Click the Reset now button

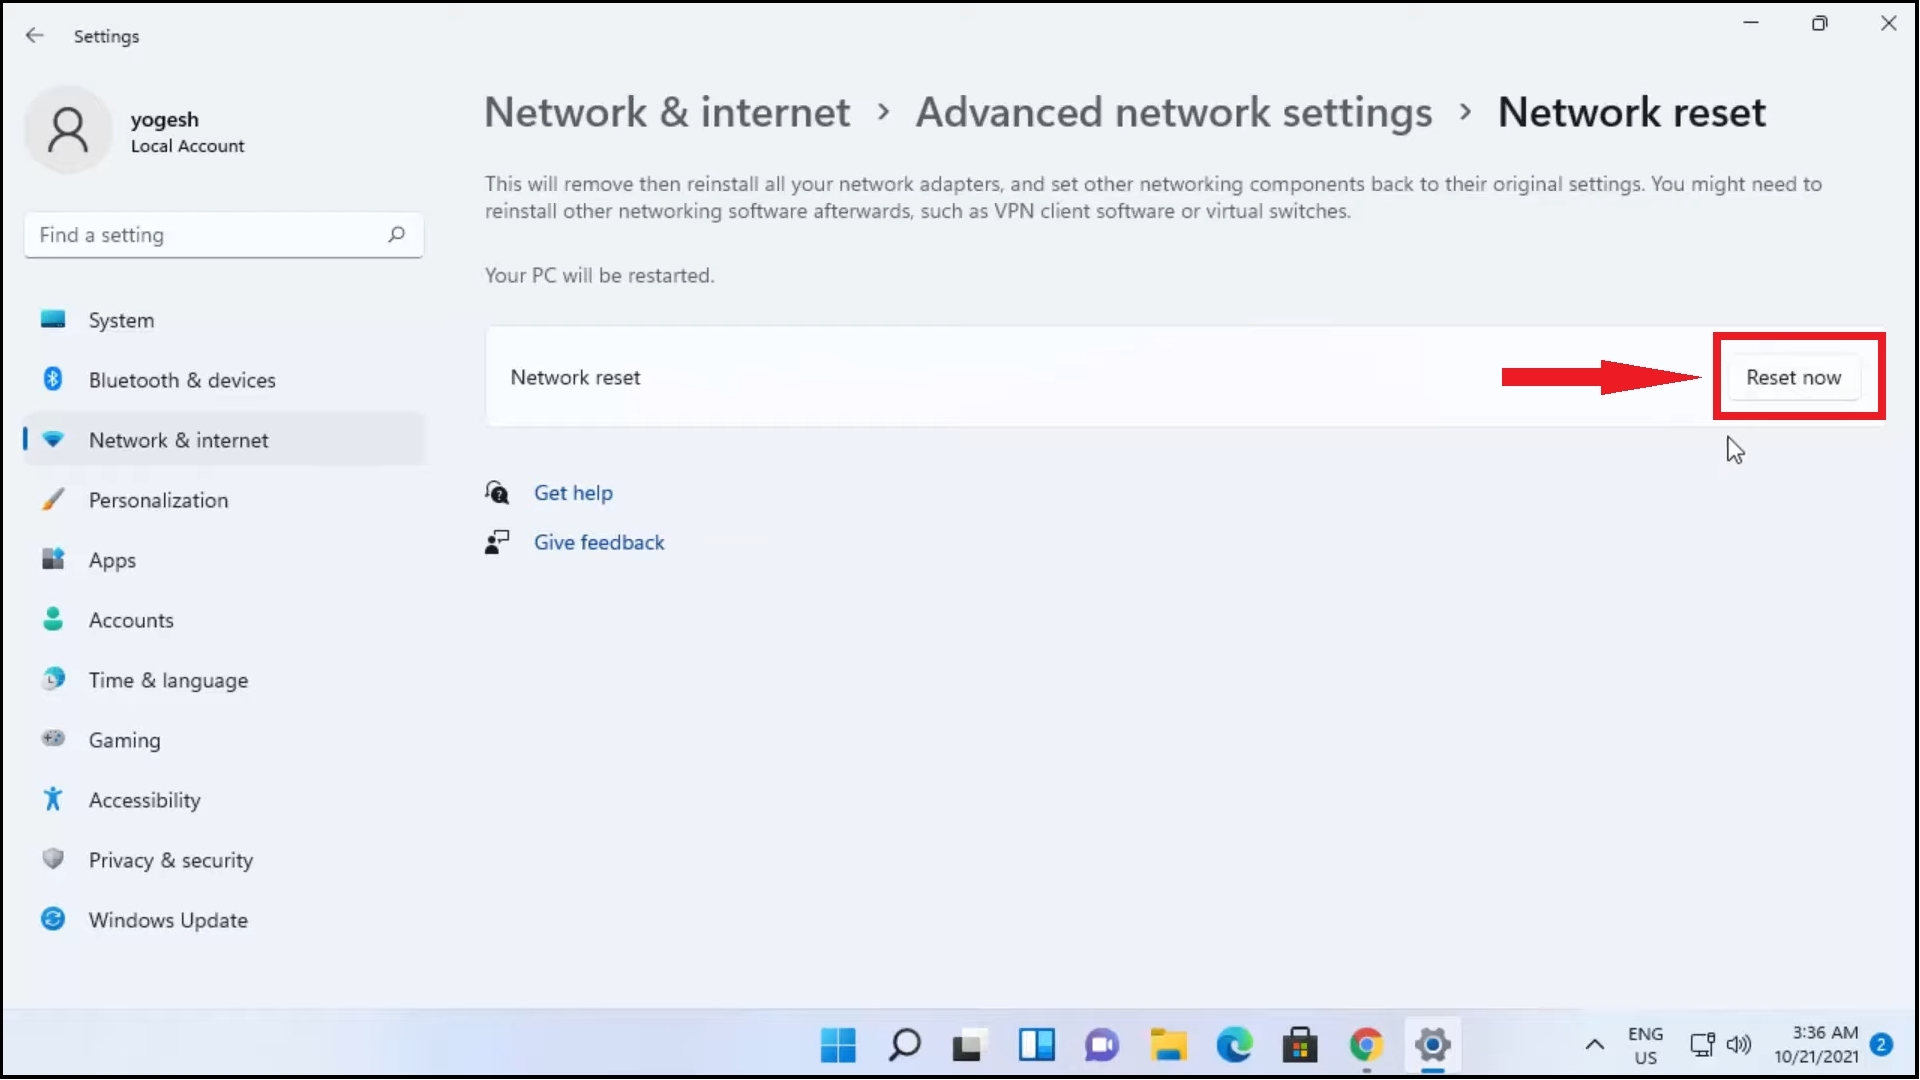[1795, 377]
